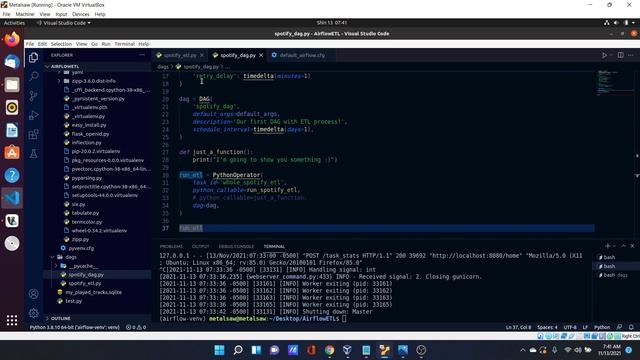This screenshot has height=360, width=640.
Task: Open pyvenv.cfg in the explorer
Action: coord(81,248)
